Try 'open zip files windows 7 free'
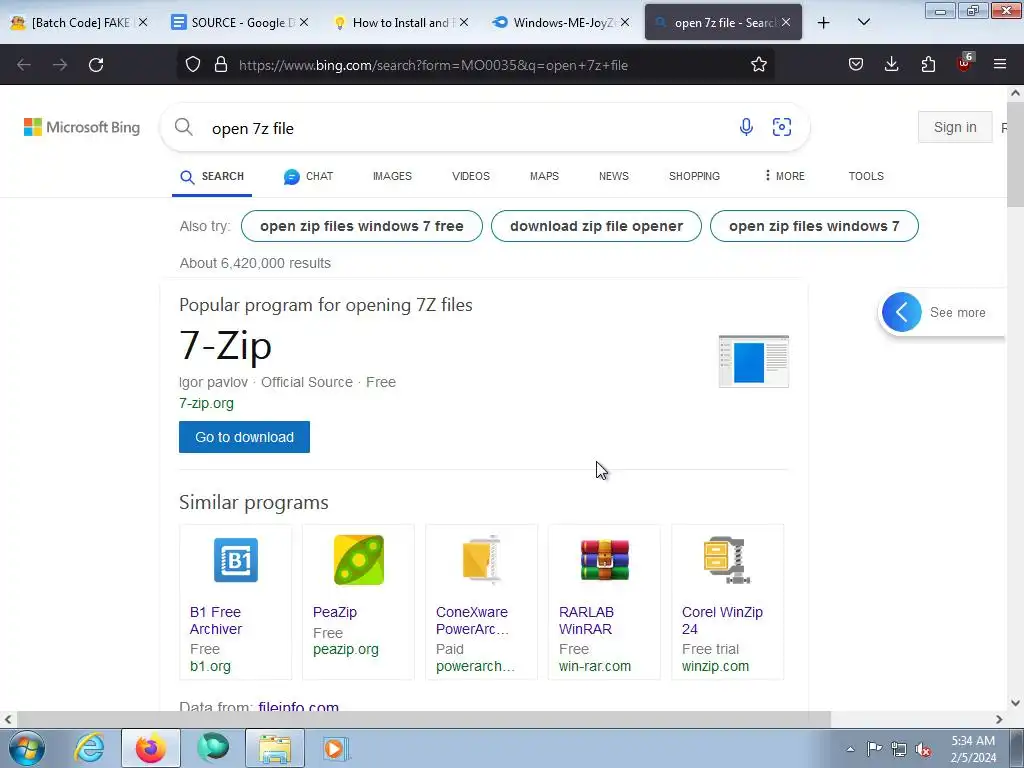The height and width of the screenshot is (768, 1024). (362, 226)
